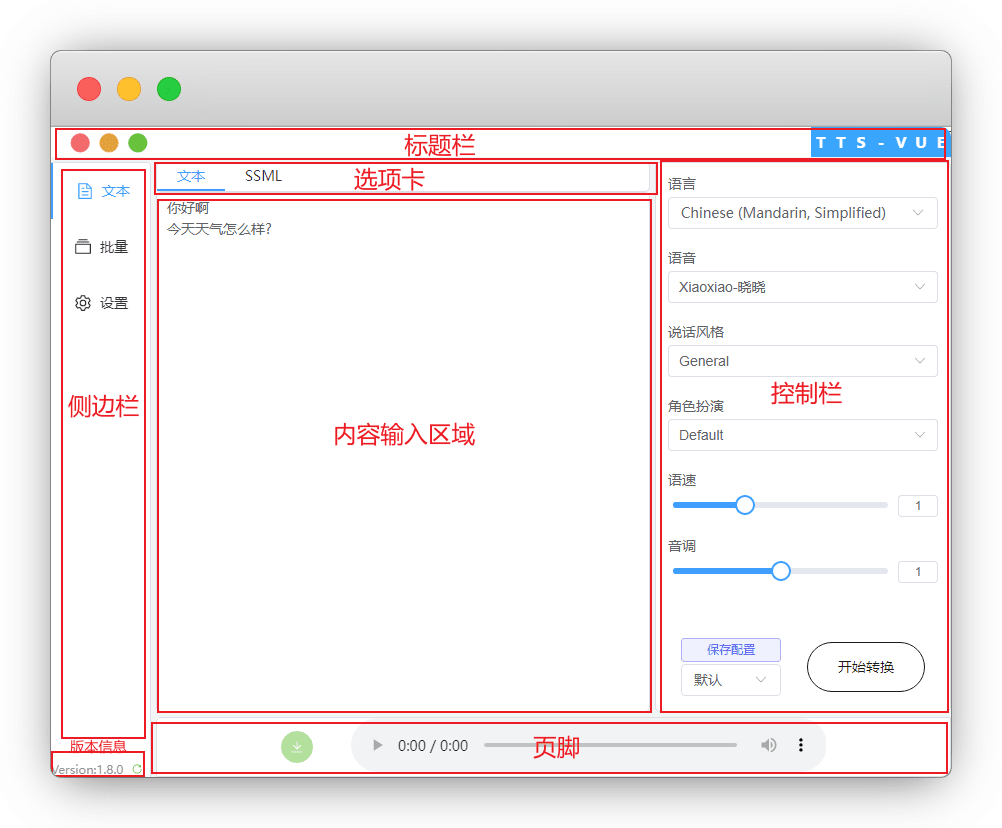
Task: Expand the 语言 language dropdown
Action: click(802, 213)
